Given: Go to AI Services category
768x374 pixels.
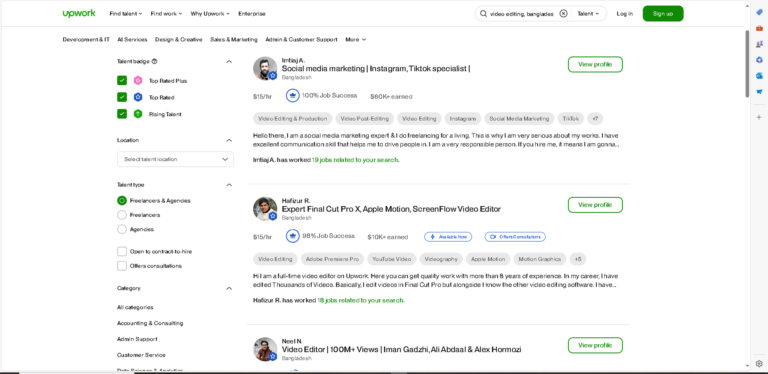Looking at the screenshot, I should point(132,40).
